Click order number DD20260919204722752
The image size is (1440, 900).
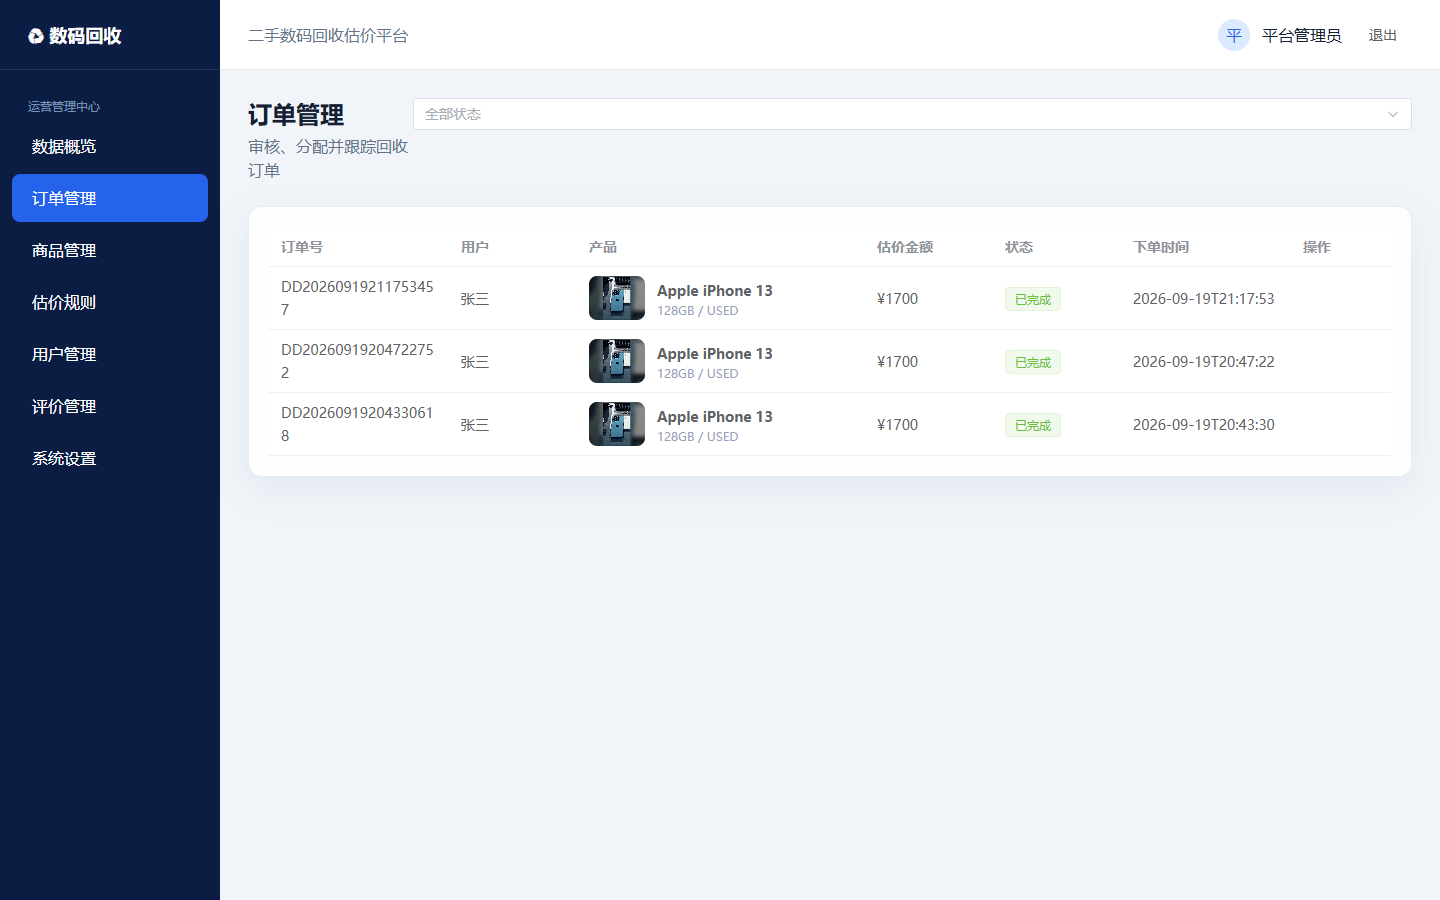click(357, 361)
